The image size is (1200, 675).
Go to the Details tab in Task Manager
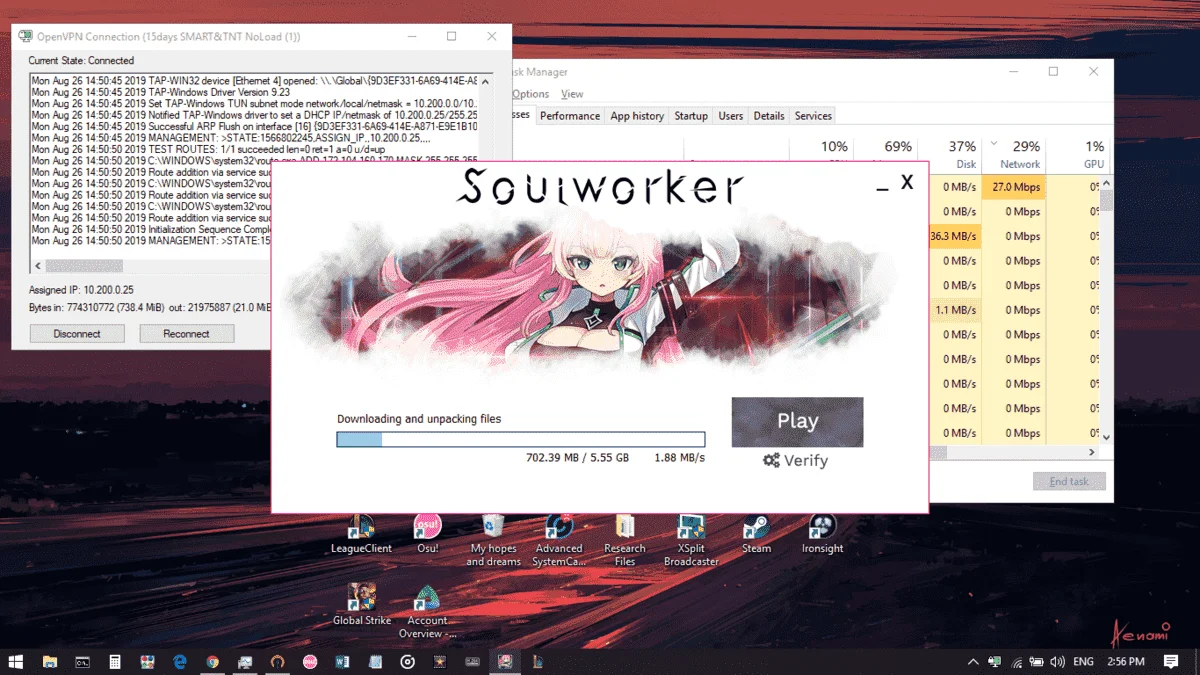click(x=769, y=116)
